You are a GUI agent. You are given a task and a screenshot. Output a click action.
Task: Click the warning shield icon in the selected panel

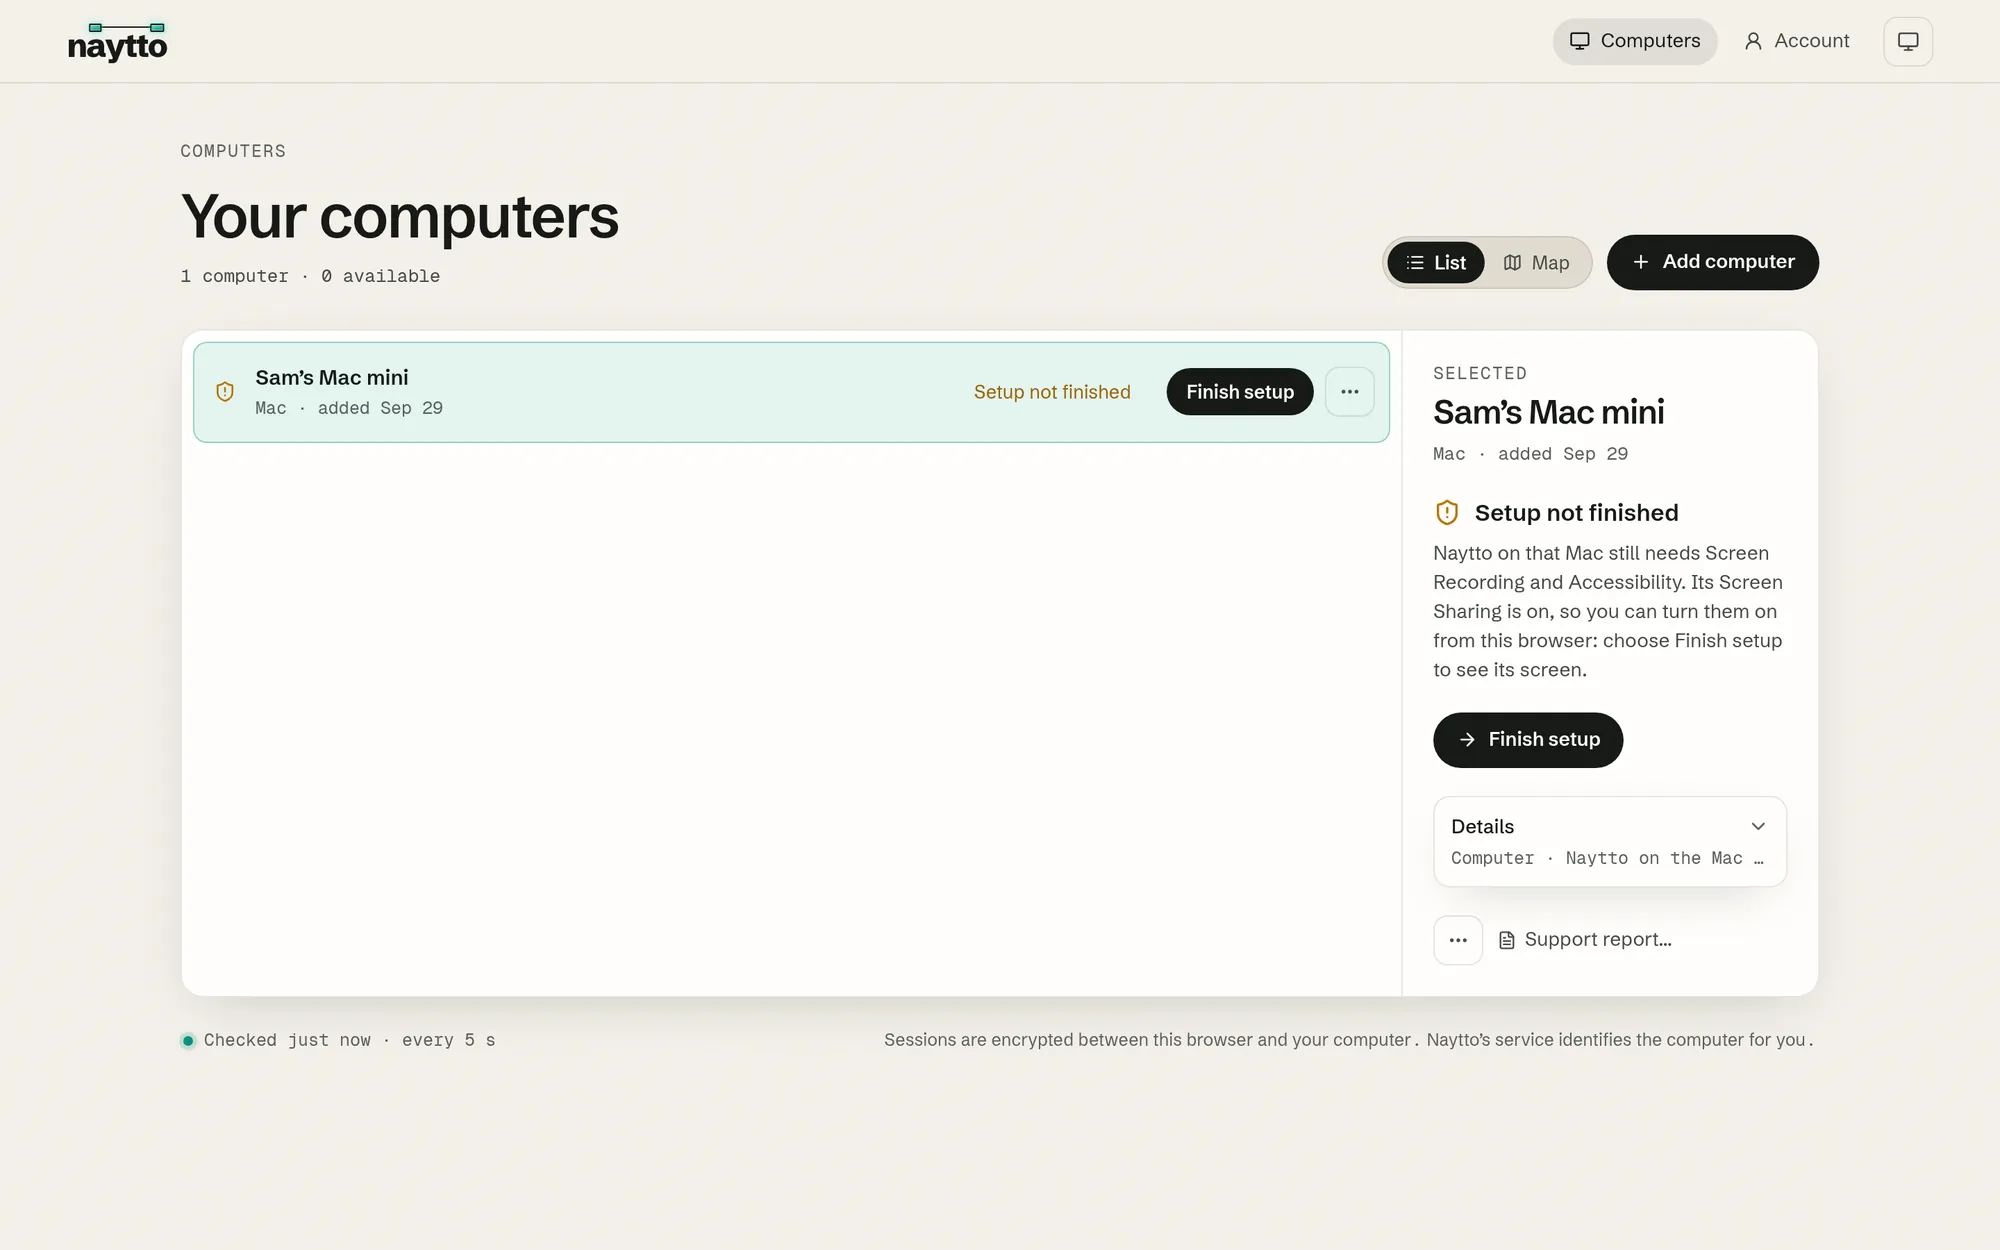pyautogui.click(x=1447, y=513)
